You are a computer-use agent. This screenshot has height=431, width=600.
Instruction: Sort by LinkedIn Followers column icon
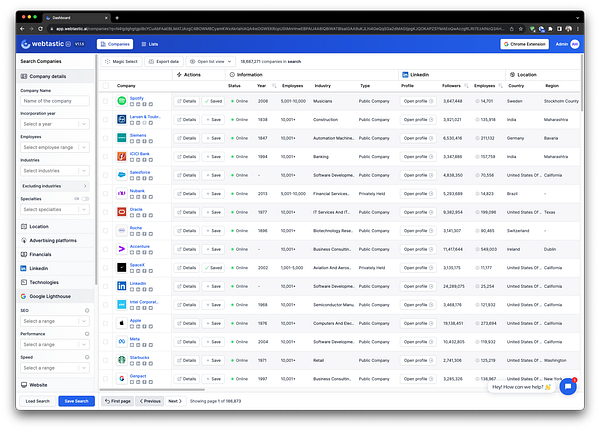pyautogui.click(x=466, y=86)
